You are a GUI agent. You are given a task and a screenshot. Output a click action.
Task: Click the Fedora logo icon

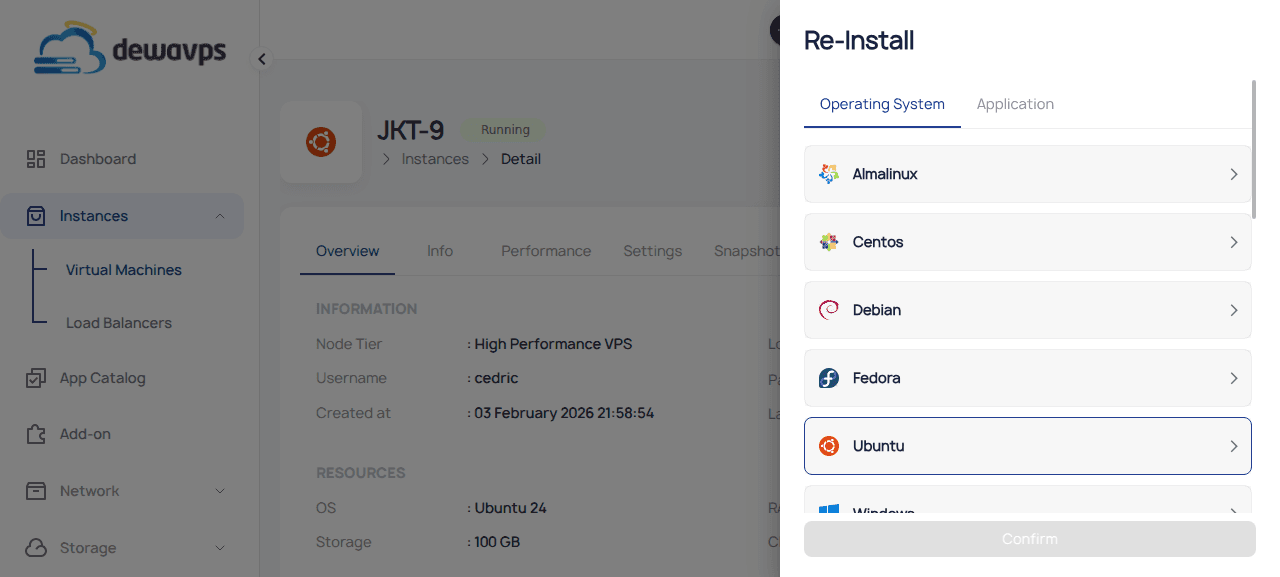[x=828, y=378]
